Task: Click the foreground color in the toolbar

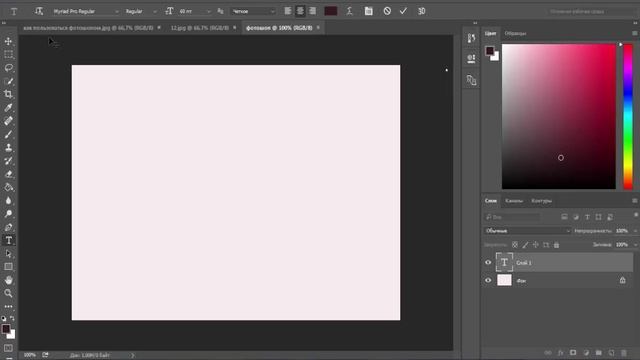Action: [6, 329]
